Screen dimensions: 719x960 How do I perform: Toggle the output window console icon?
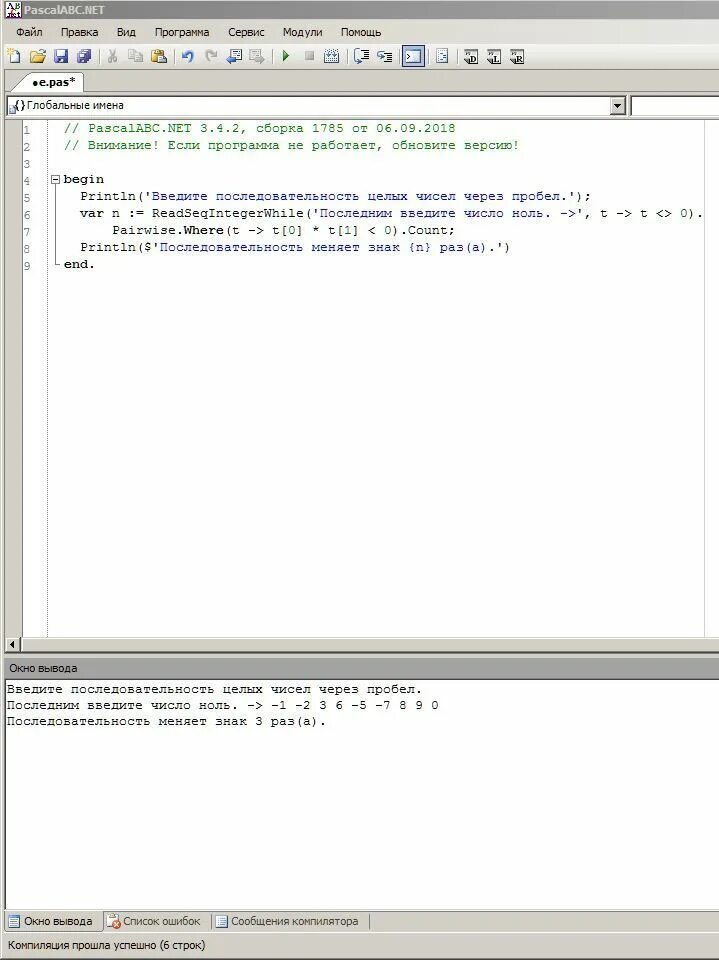[413, 56]
